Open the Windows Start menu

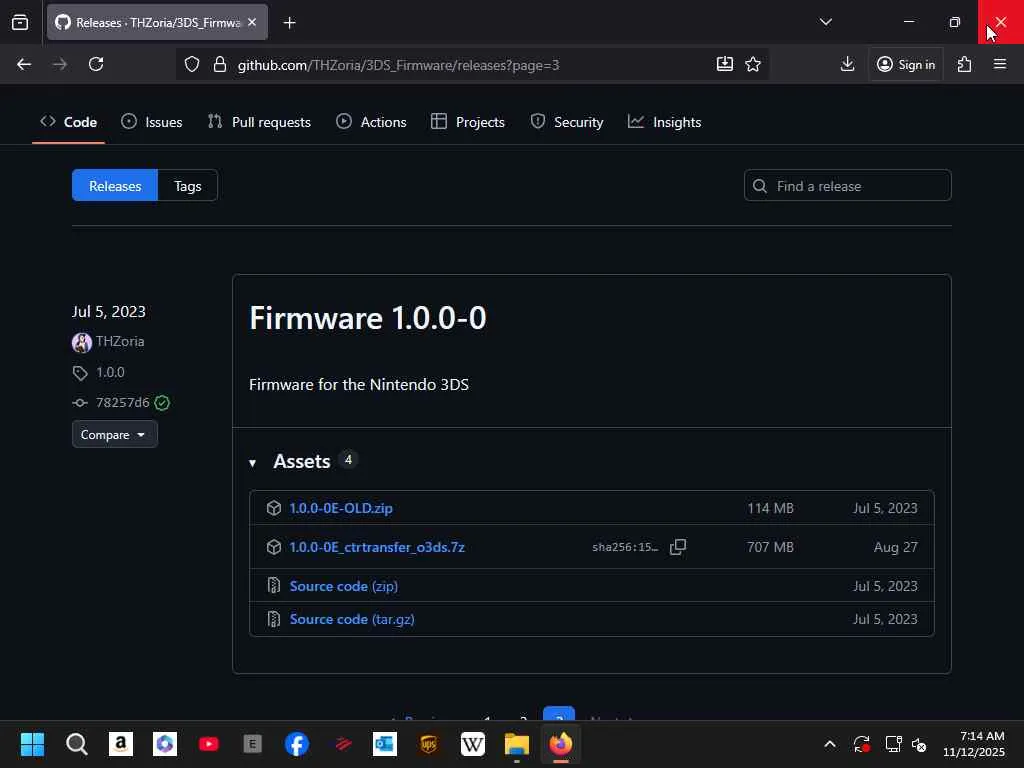coord(32,744)
